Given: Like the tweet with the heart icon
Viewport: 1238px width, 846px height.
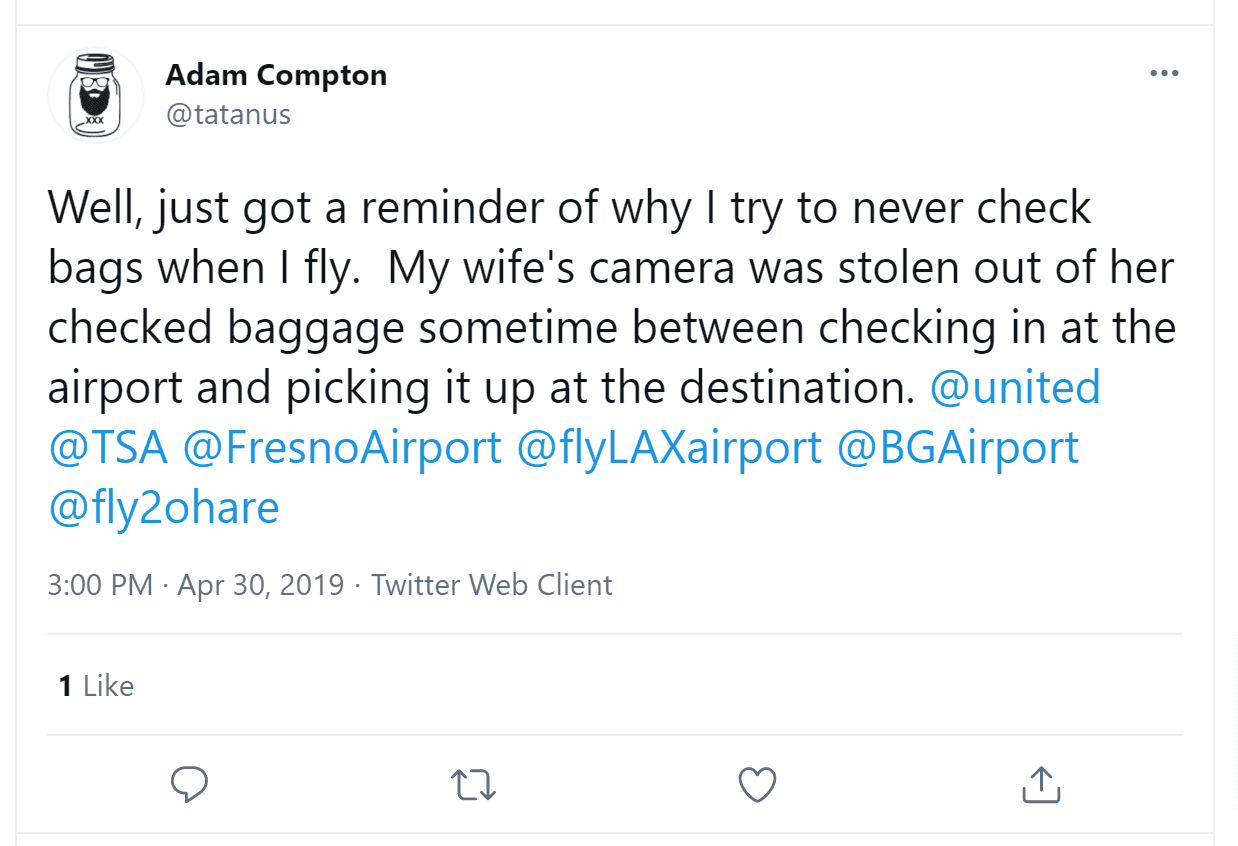Looking at the screenshot, I should [757, 785].
